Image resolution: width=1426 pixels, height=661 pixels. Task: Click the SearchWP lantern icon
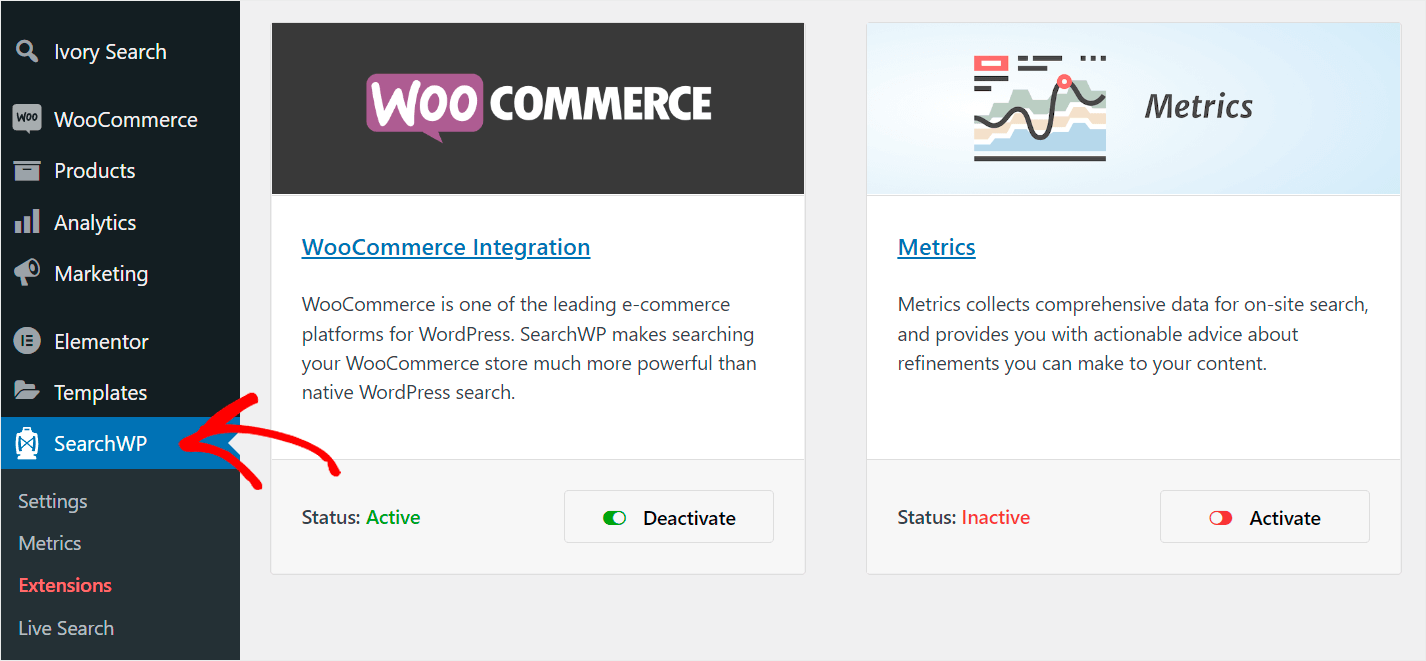tap(27, 444)
